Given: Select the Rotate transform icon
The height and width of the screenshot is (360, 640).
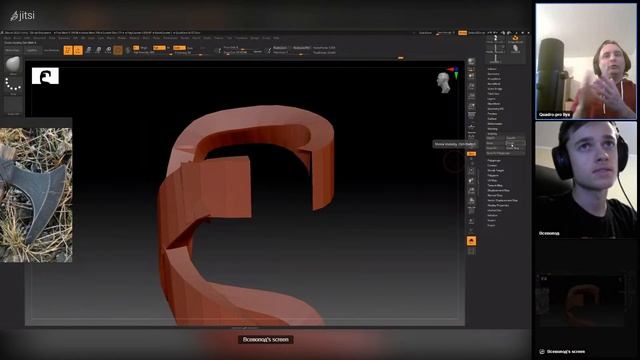Looking at the screenshot, I should (x=108, y=50).
